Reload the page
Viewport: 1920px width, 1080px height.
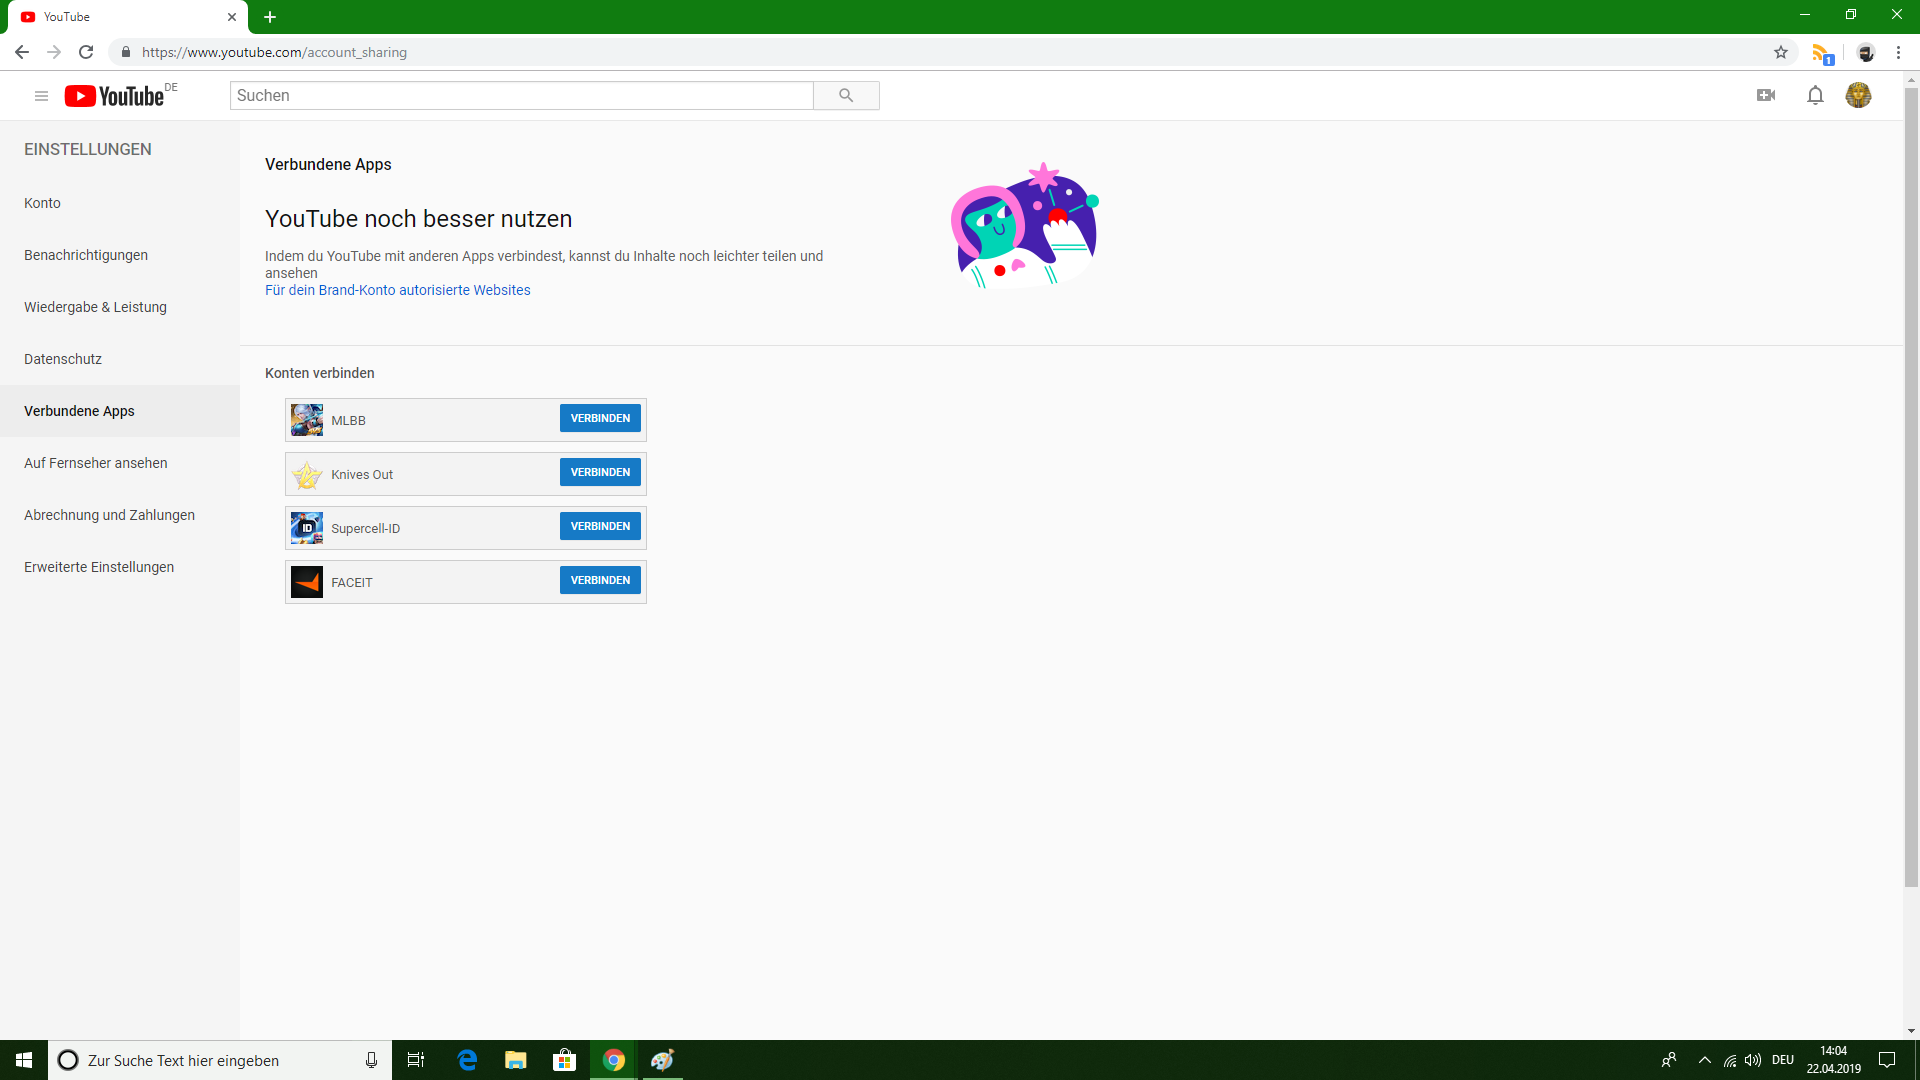point(86,52)
